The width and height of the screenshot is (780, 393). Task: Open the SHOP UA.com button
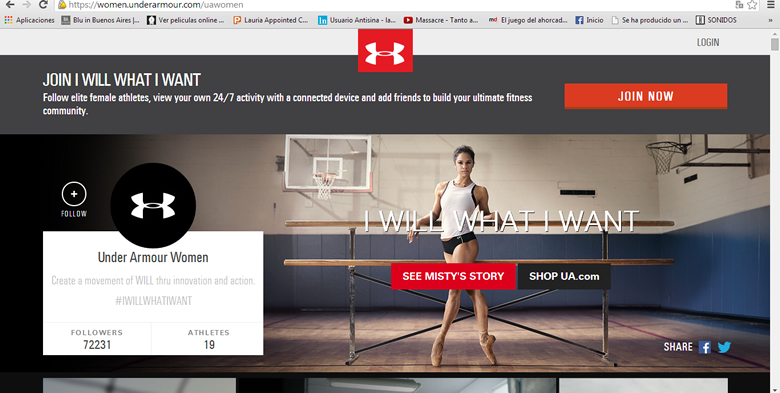coord(564,276)
